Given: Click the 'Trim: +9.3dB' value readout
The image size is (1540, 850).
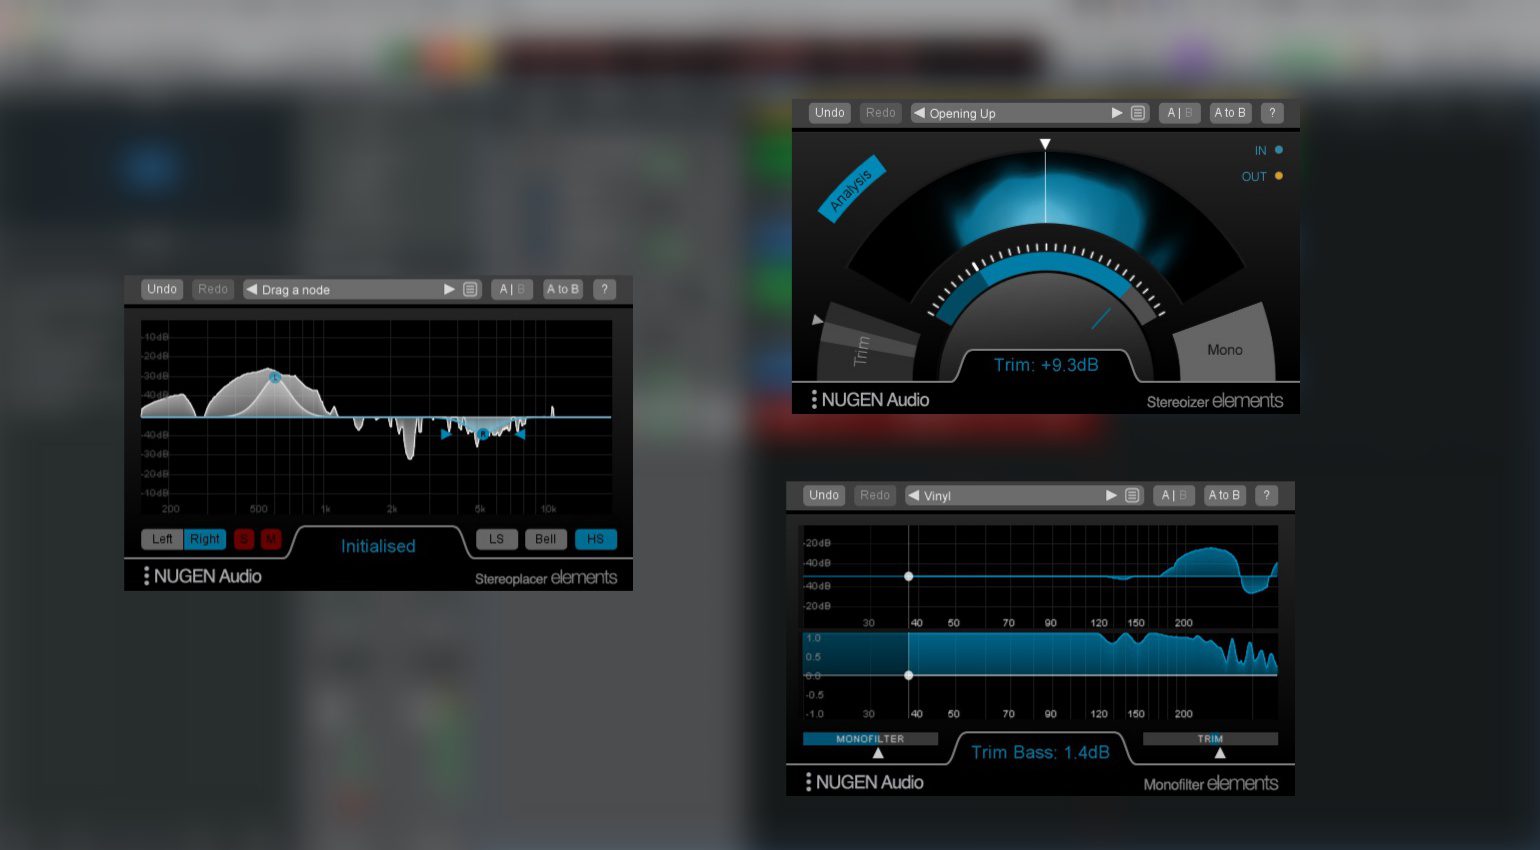Looking at the screenshot, I should [1046, 365].
